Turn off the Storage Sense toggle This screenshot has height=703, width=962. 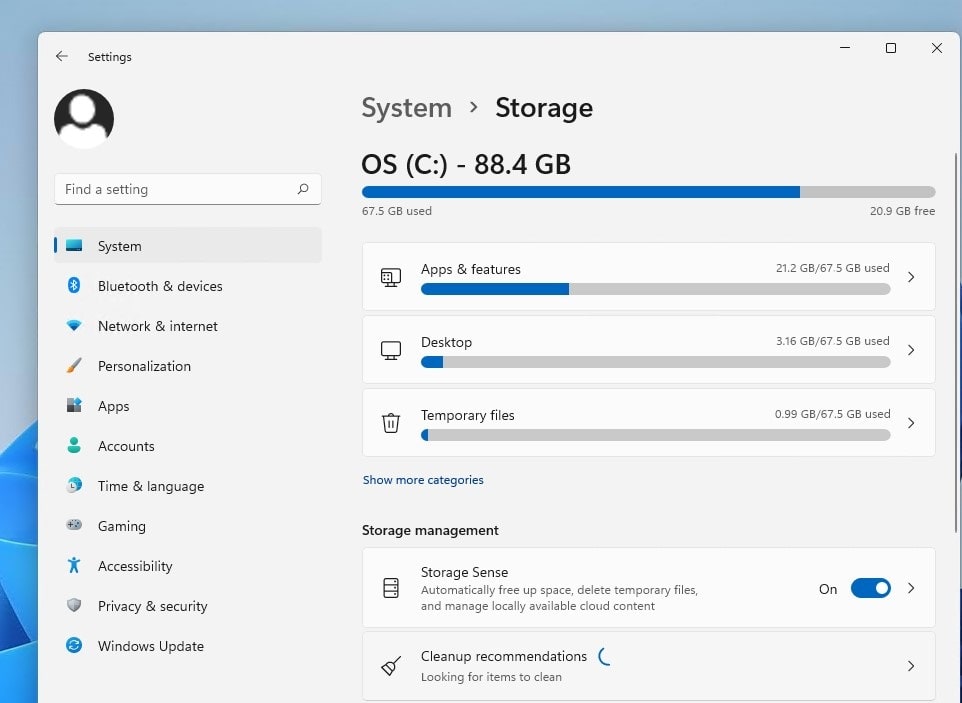[x=870, y=589]
